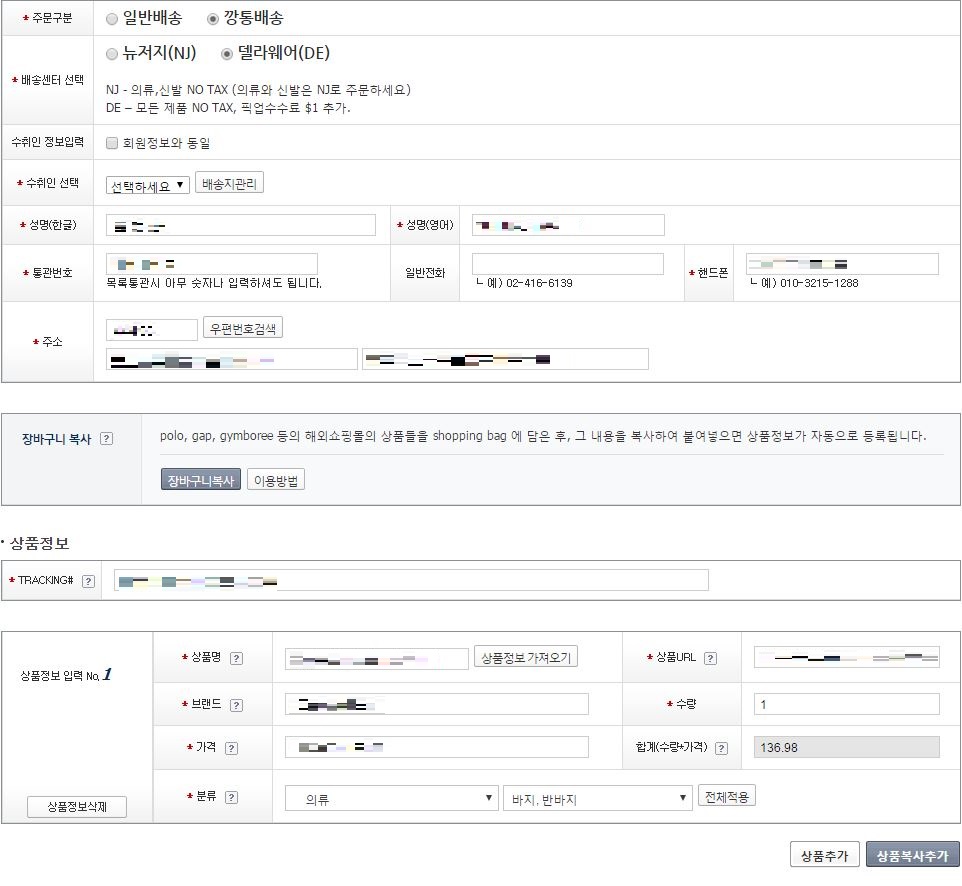Viewport: 962px width, 886px height.
Task: Click help icon beside TRACKING# label
Action: [x=88, y=581]
